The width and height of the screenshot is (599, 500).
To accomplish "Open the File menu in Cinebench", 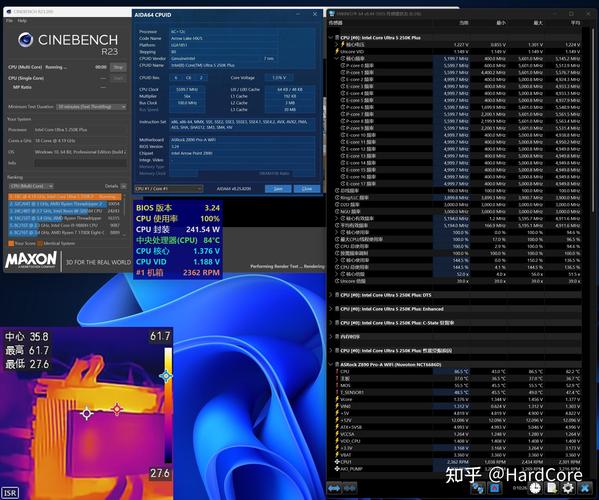I will pos(10,21).
